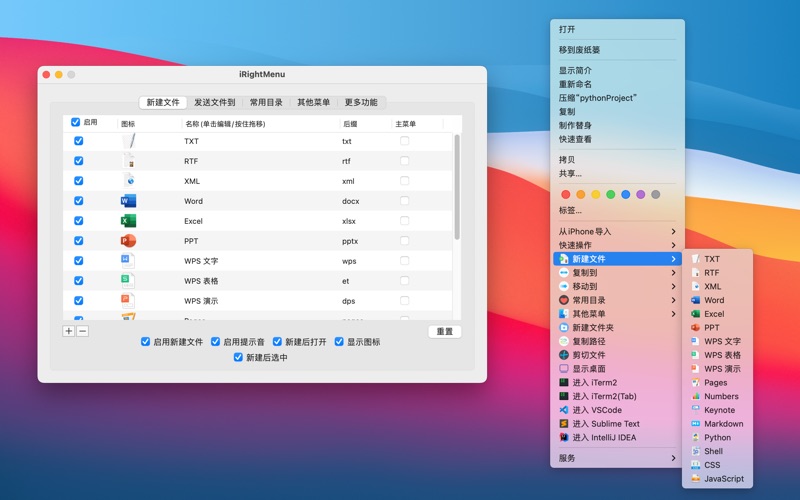Click the WPS 表格 icon in table

point(128,281)
